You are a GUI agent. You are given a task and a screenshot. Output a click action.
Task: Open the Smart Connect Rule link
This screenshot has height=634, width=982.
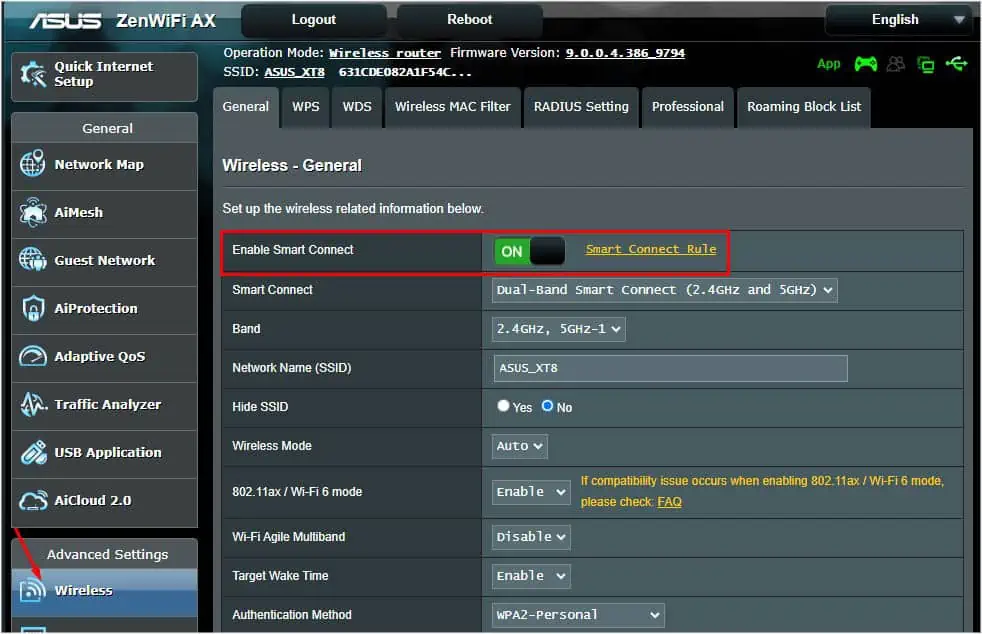pos(651,249)
